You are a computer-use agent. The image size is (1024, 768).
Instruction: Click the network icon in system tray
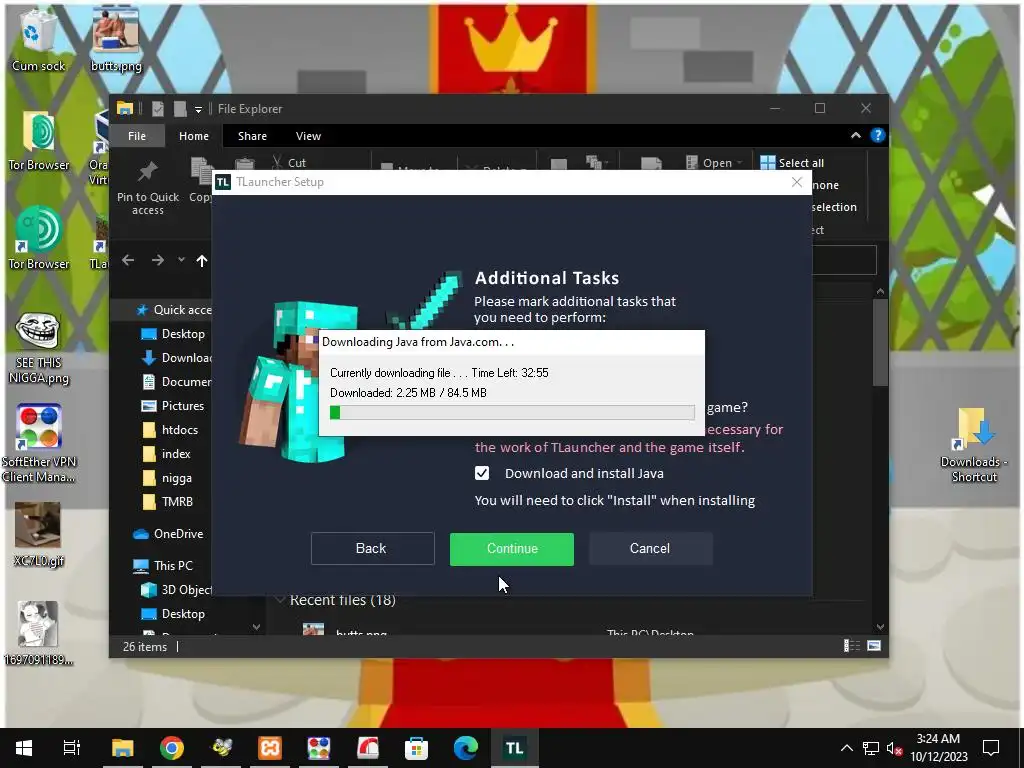click(x=871, y=748)
